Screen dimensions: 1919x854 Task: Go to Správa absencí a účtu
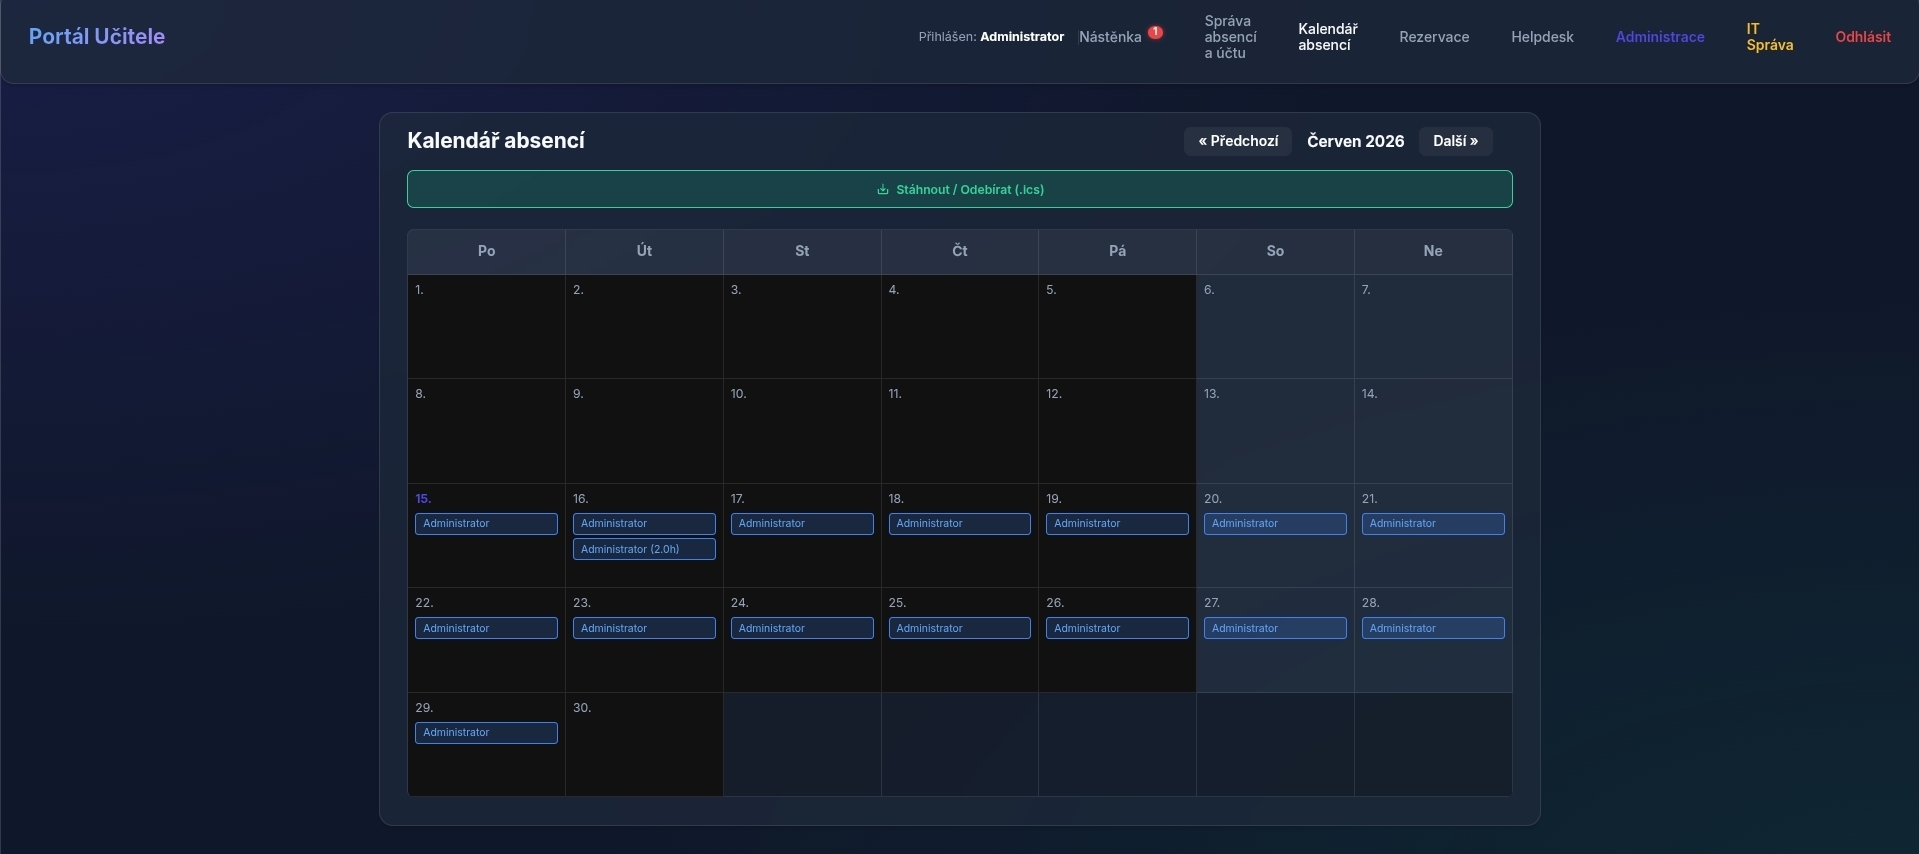click(x=1230, y=37)
